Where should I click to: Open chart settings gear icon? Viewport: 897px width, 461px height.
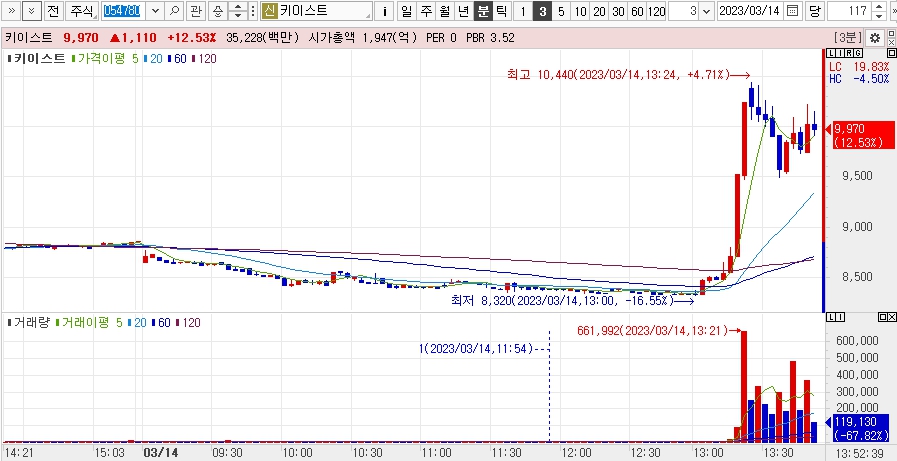(x=874, y=38)
